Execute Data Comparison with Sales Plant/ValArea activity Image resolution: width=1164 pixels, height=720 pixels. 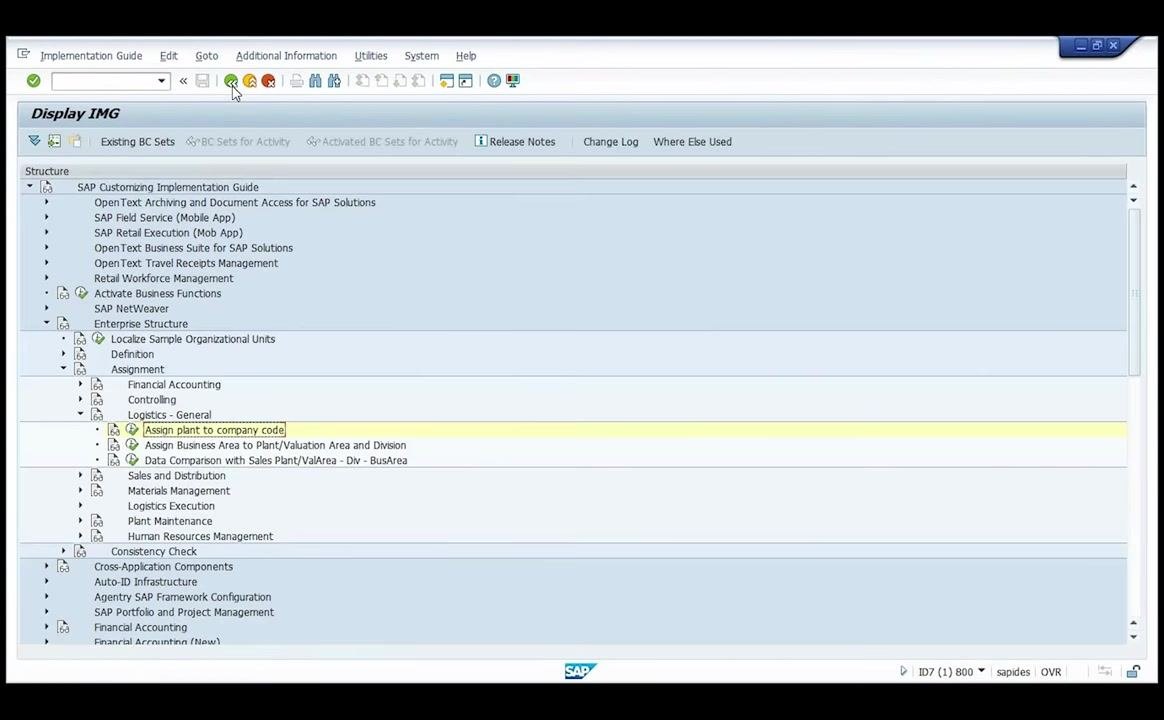(132, 460)
